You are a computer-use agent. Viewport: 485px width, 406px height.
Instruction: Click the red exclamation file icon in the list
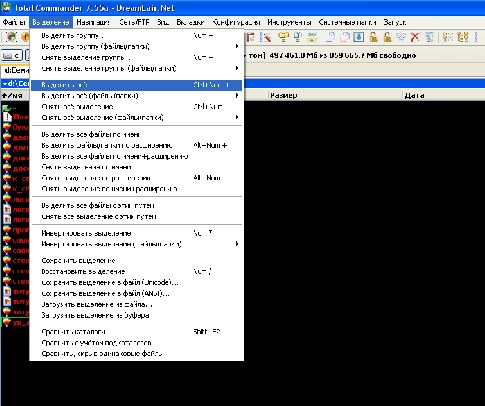(x=7, y=117)
